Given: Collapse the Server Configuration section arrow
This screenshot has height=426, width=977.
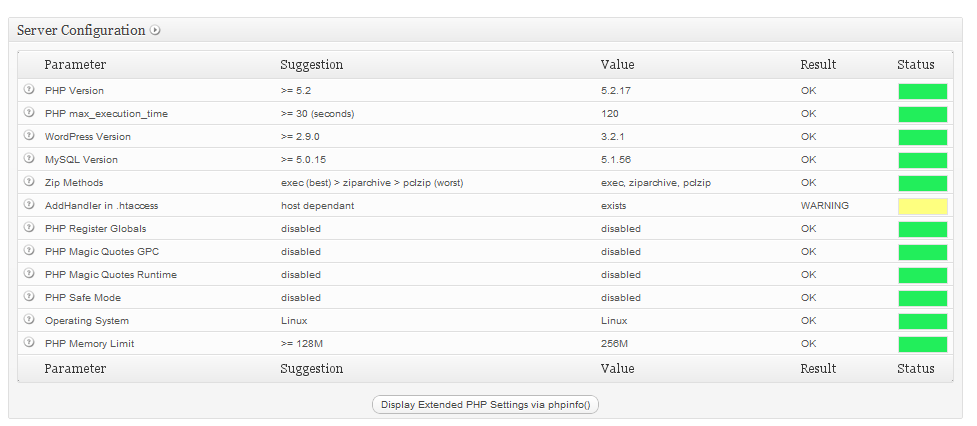Looking at the screenshot, I should point(155,30).
